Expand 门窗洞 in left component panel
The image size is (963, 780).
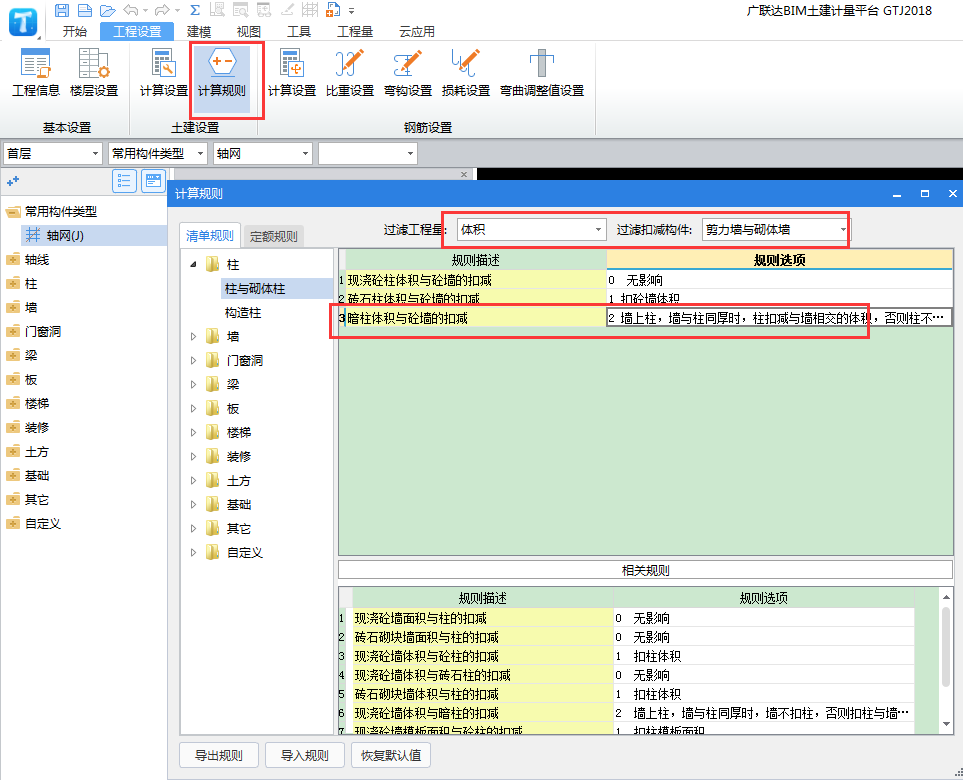12,332
